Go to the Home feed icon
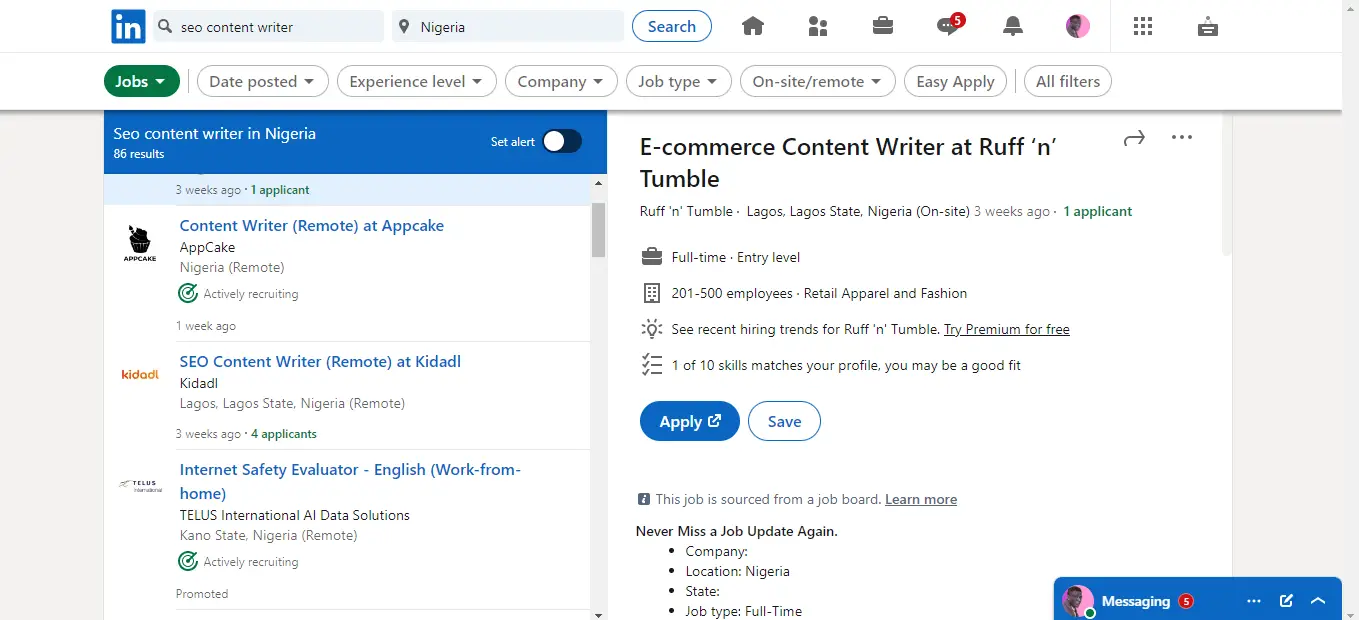 [x=752, y=26]
